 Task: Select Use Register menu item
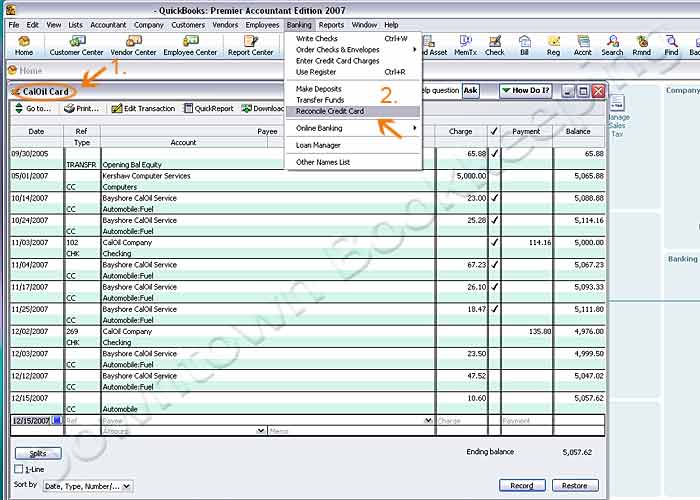click(353, 72)
